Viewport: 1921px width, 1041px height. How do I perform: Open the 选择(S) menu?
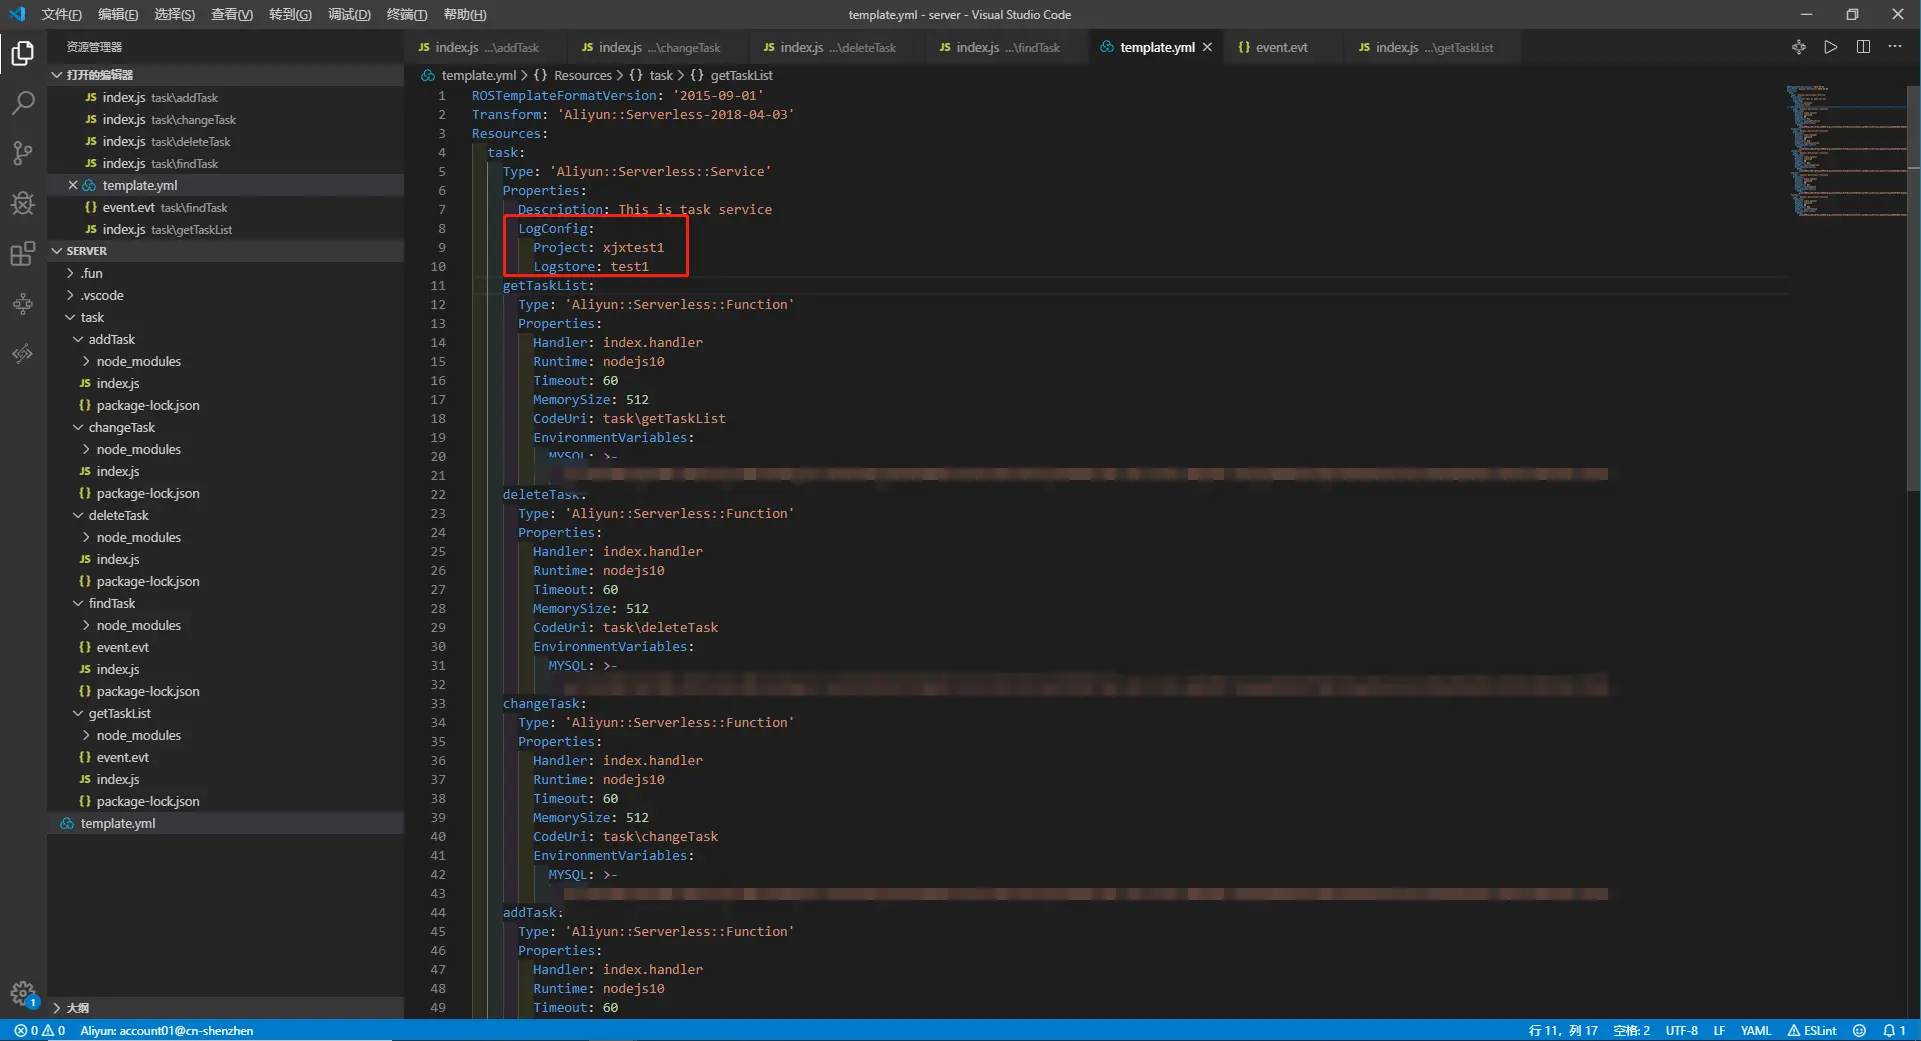[175, 14]
